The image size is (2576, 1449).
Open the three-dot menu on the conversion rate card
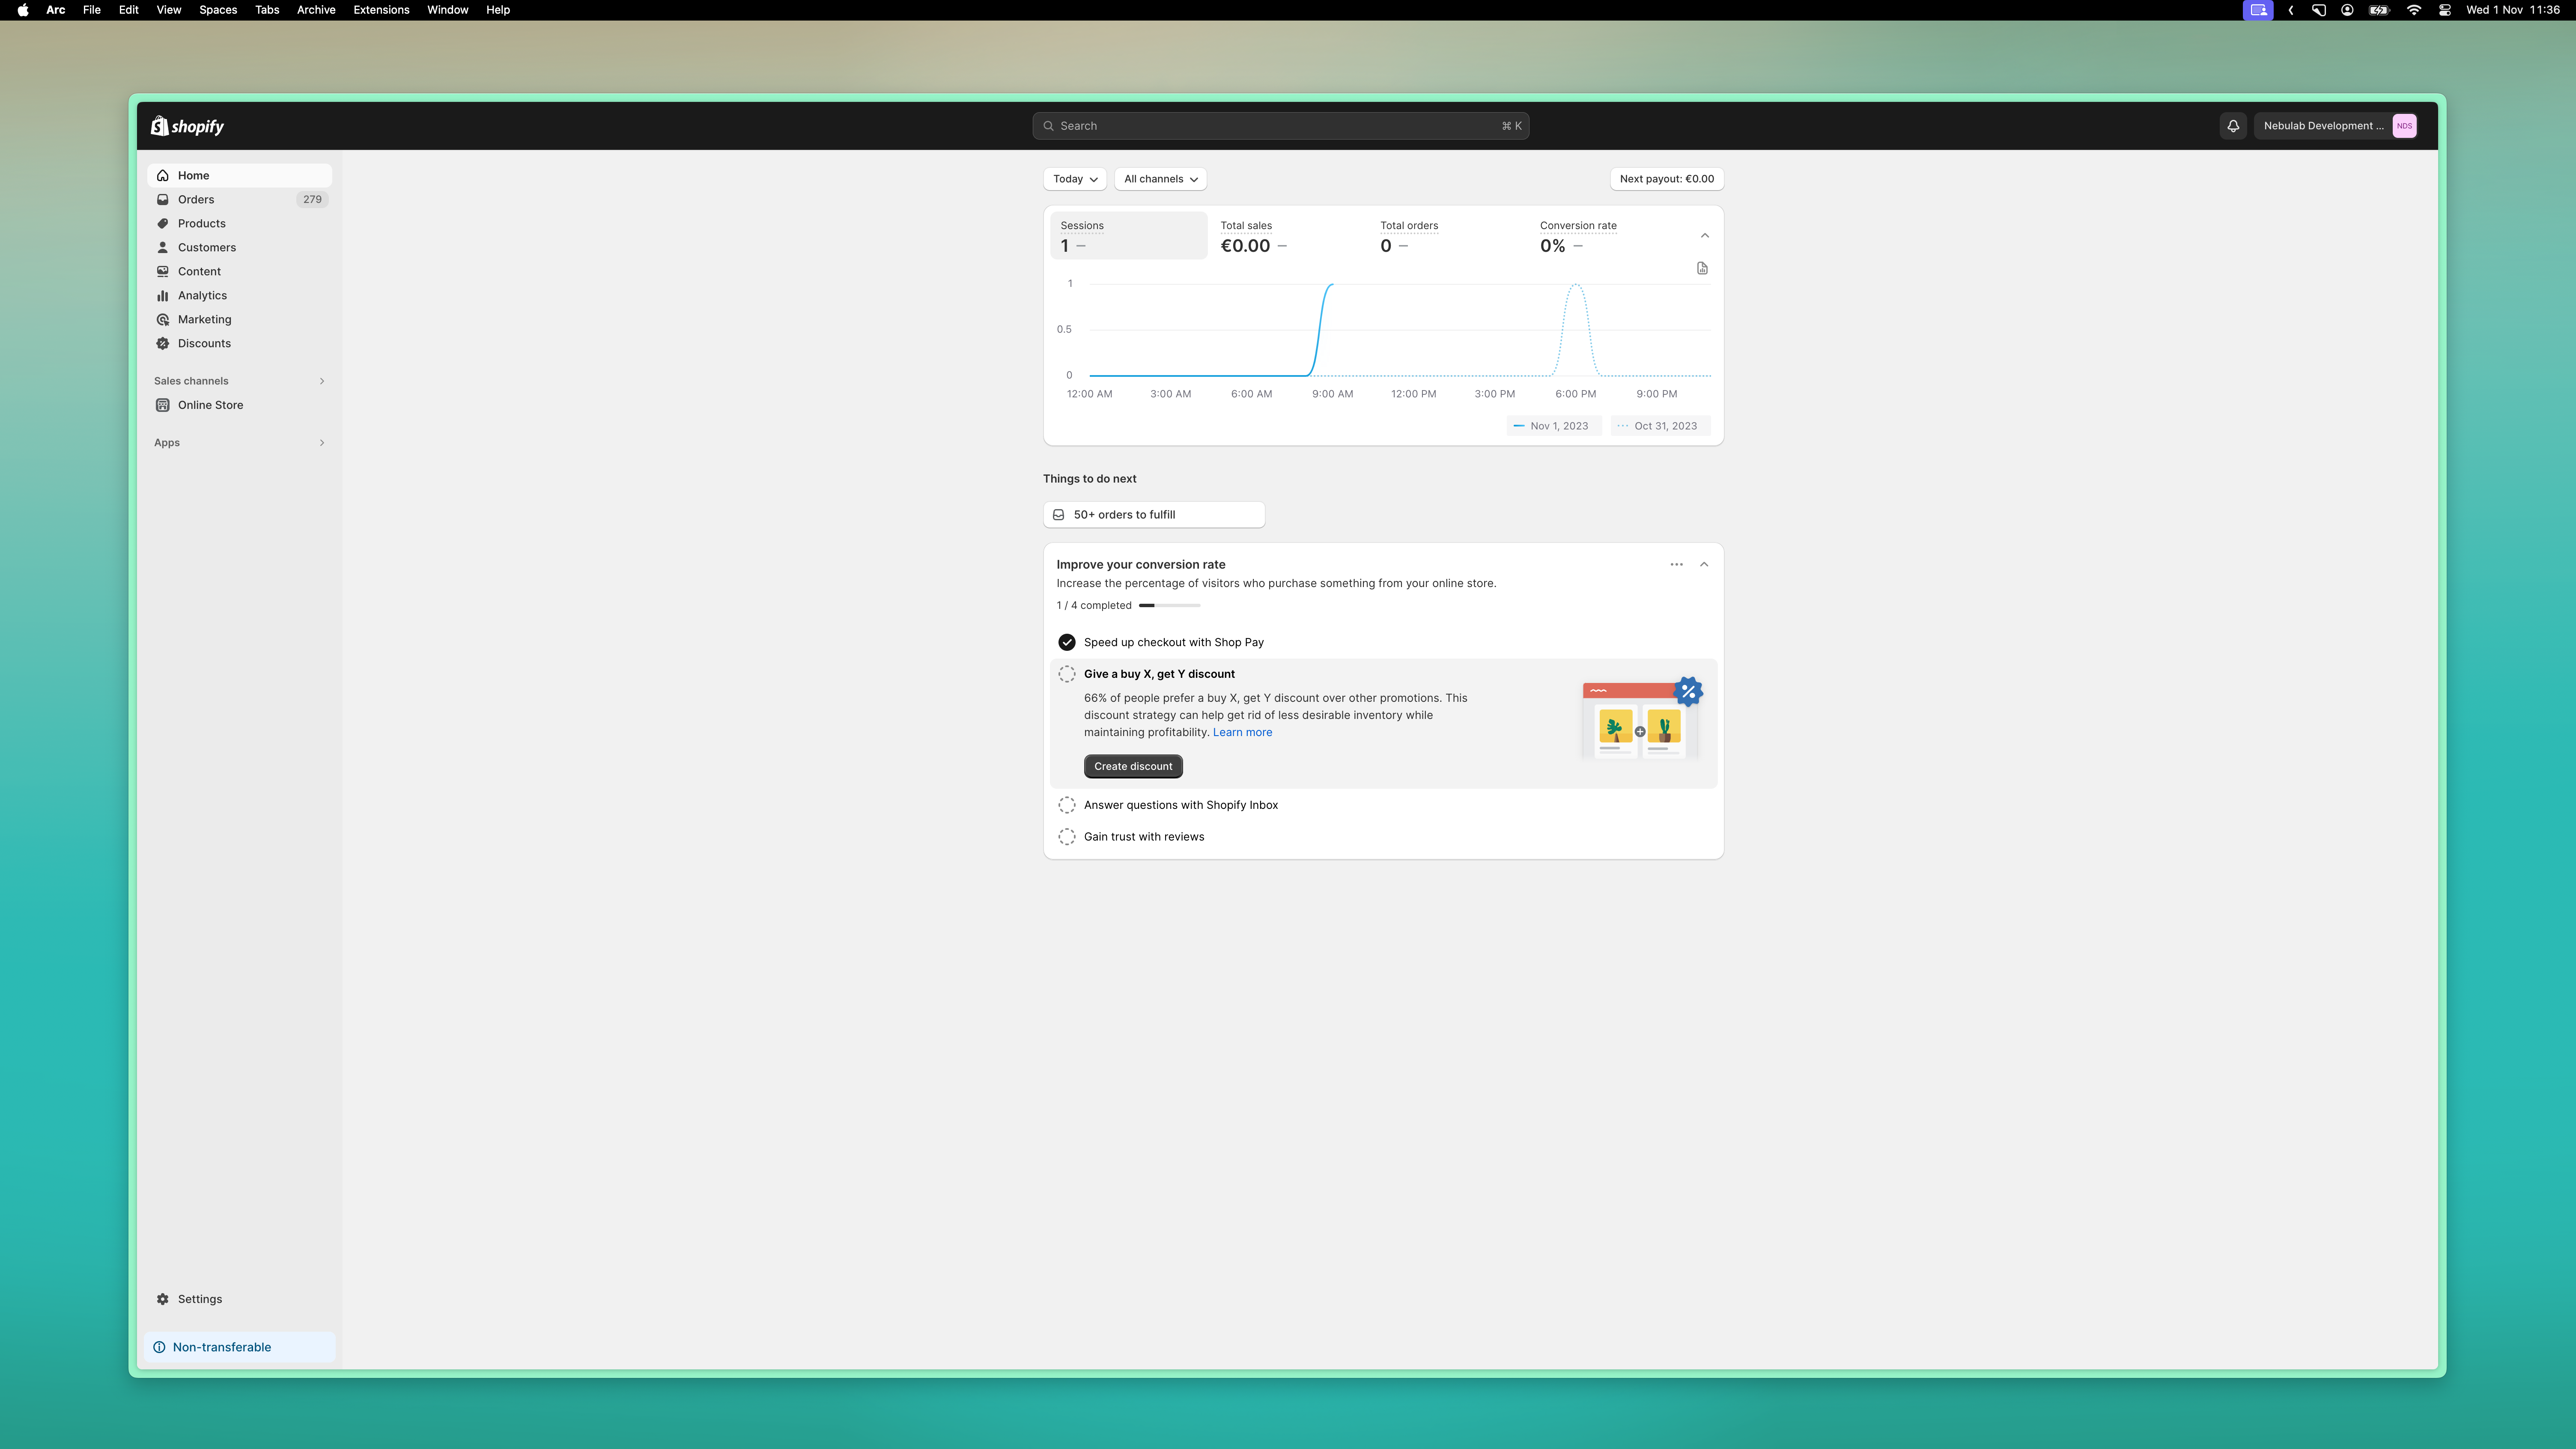[x=1676, y=565]
